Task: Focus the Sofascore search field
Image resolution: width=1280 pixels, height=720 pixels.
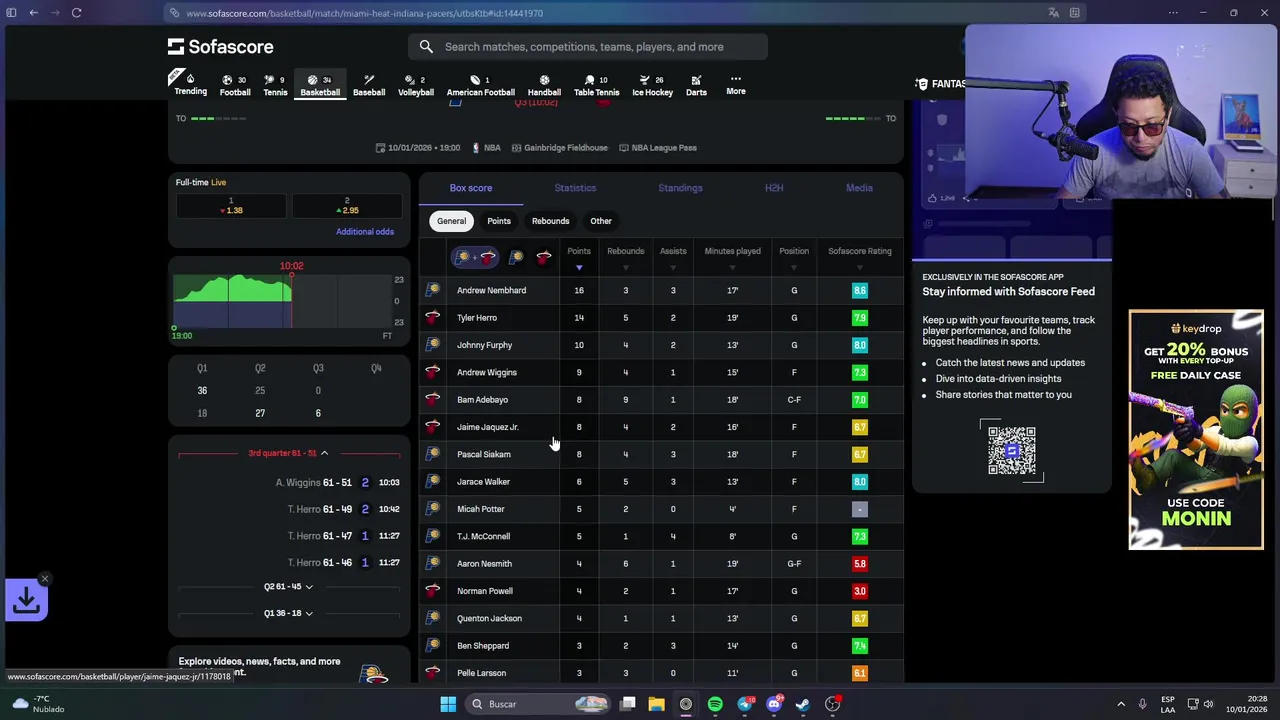Action: (x=588, y=46)
